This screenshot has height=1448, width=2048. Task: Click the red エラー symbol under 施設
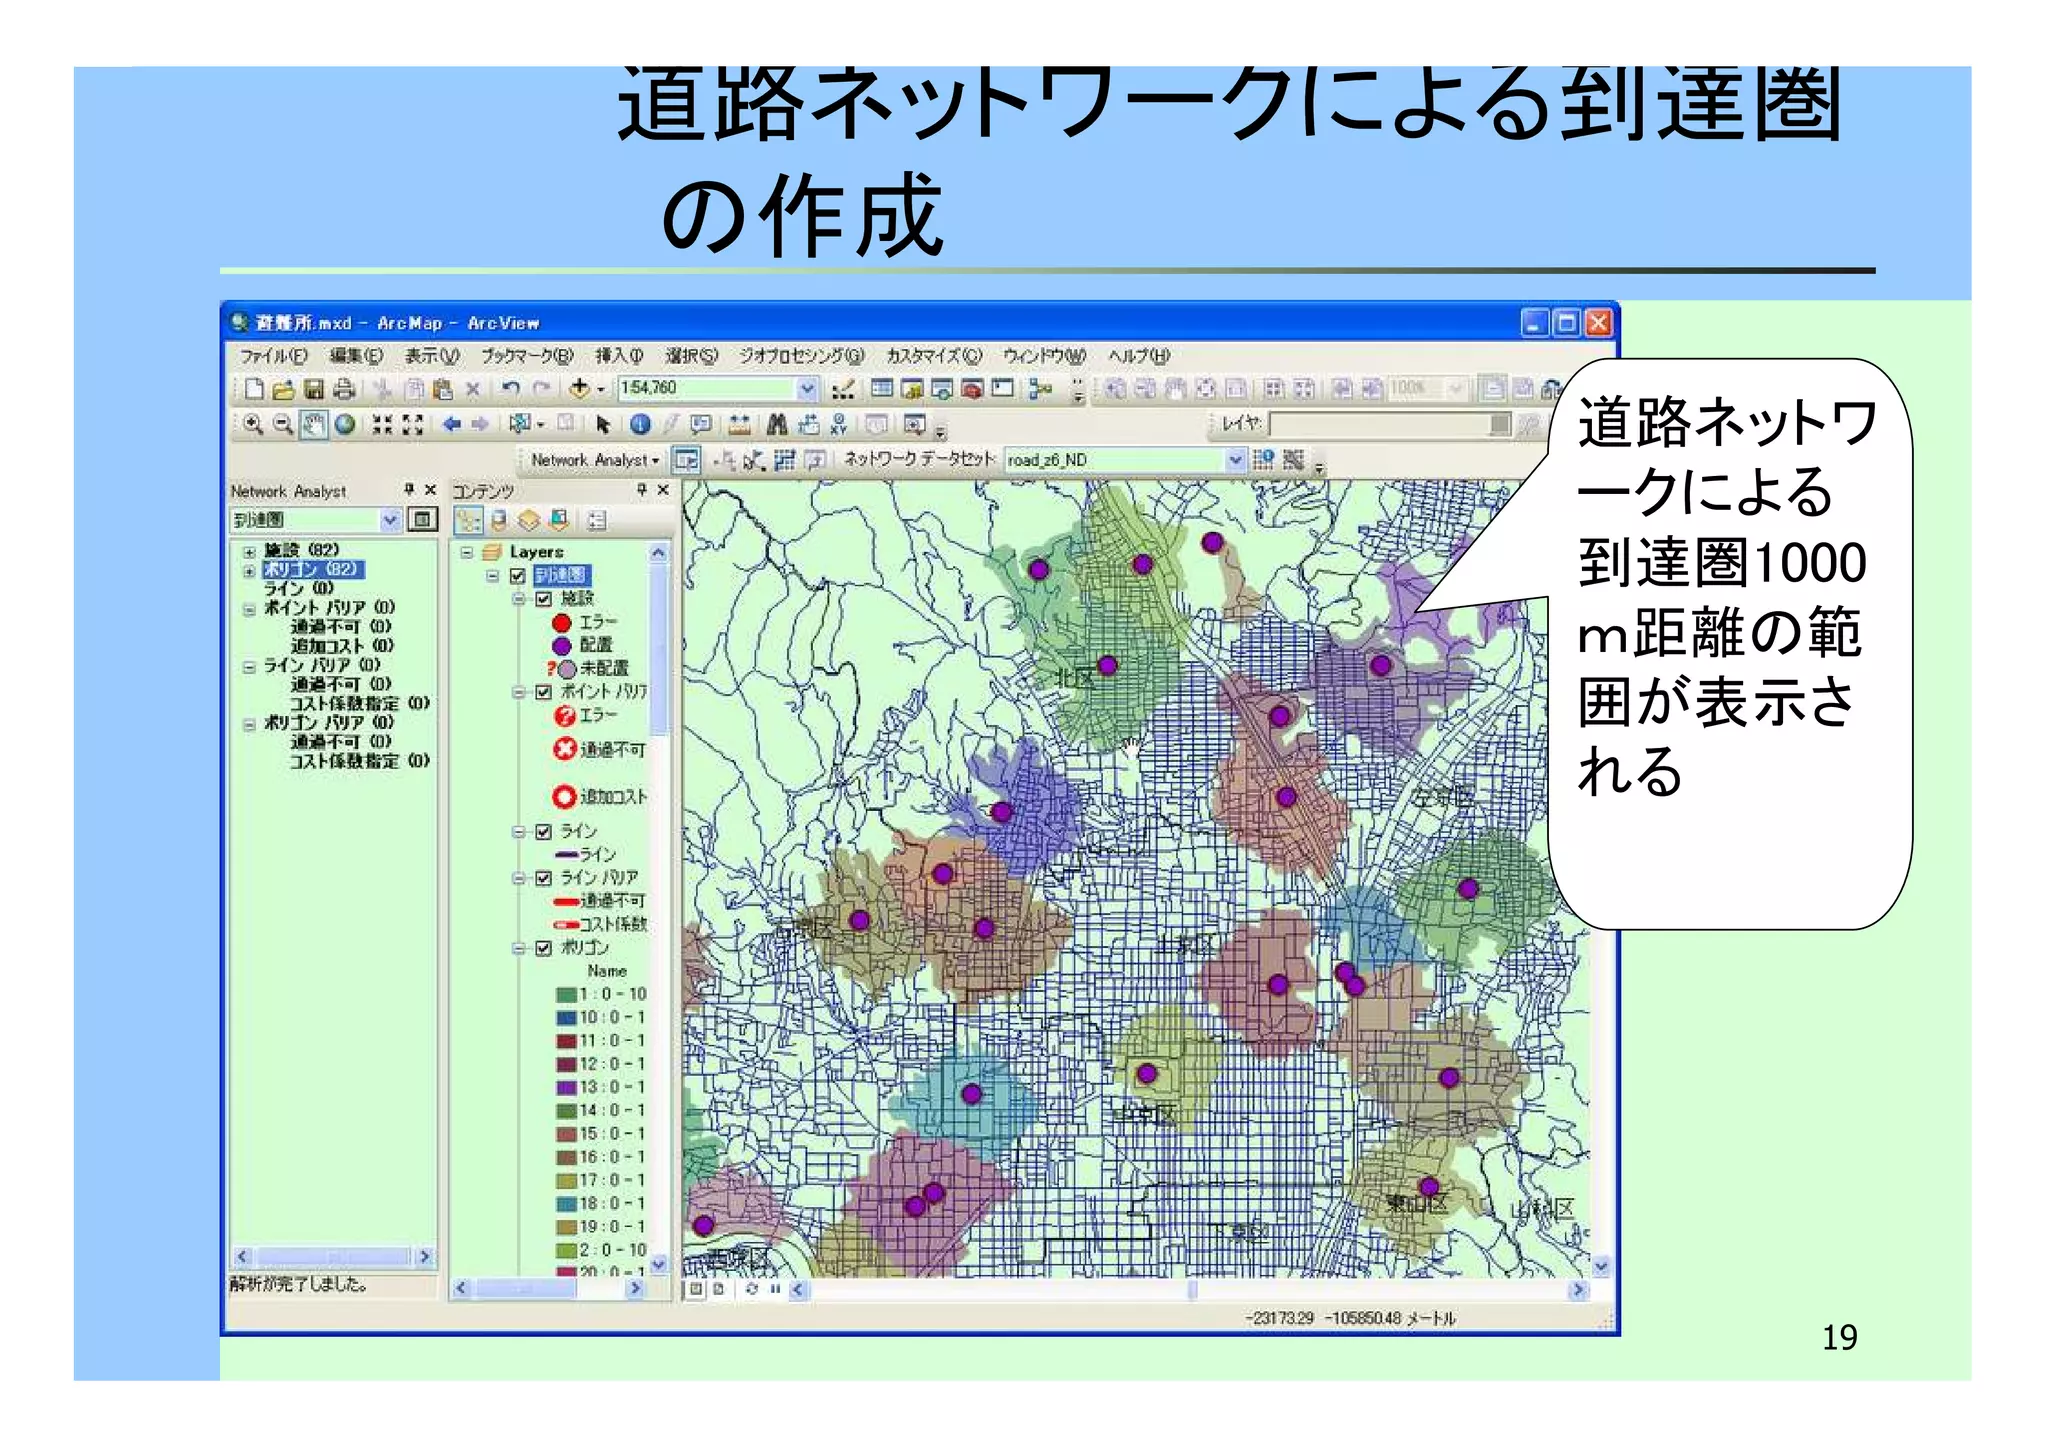point(562,623)
